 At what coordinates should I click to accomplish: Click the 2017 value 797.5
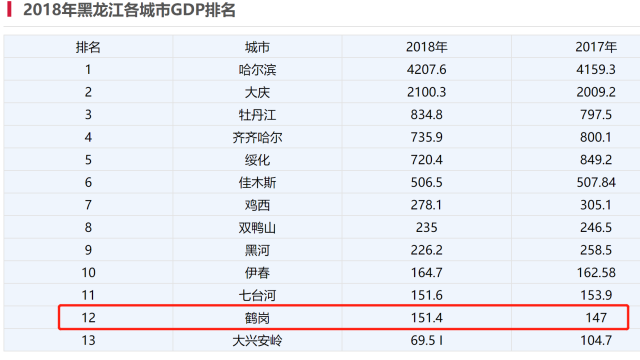click(596, 115)
